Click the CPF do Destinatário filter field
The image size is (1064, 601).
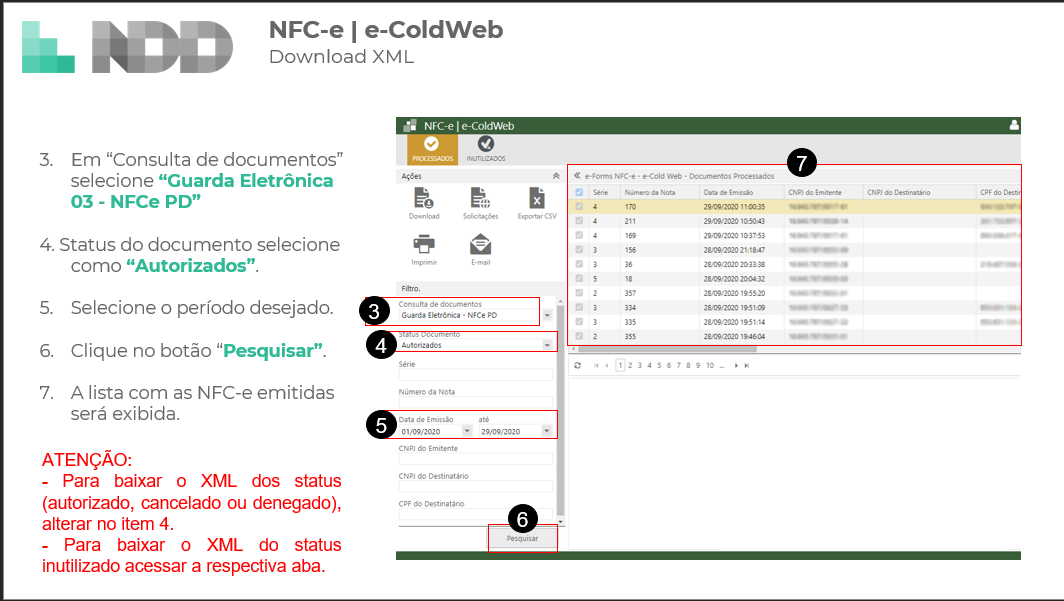pos(476,514)
